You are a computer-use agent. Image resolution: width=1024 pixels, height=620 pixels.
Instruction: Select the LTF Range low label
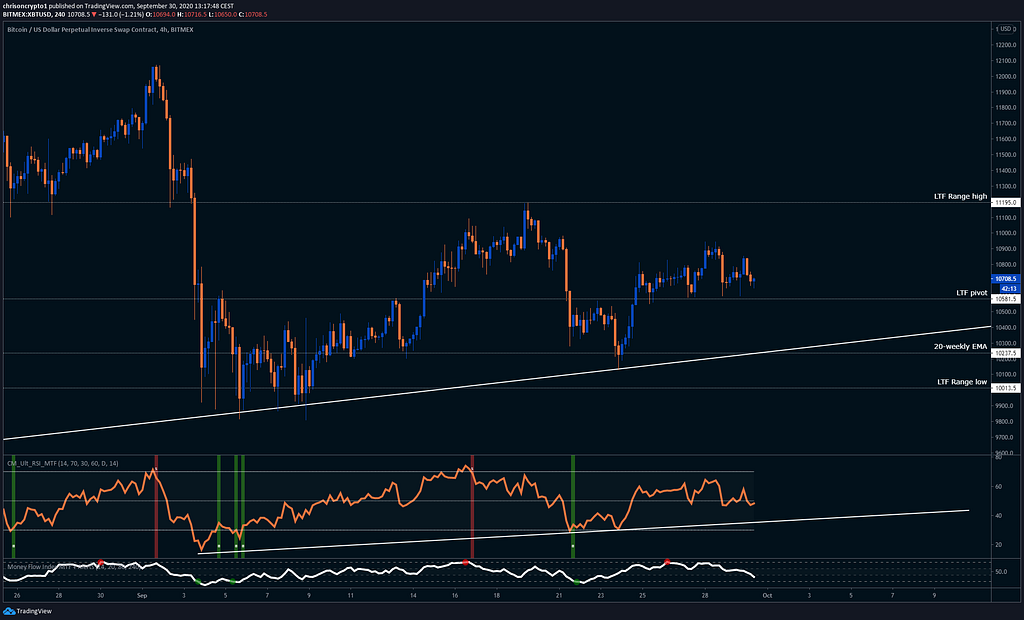(962, 382)
